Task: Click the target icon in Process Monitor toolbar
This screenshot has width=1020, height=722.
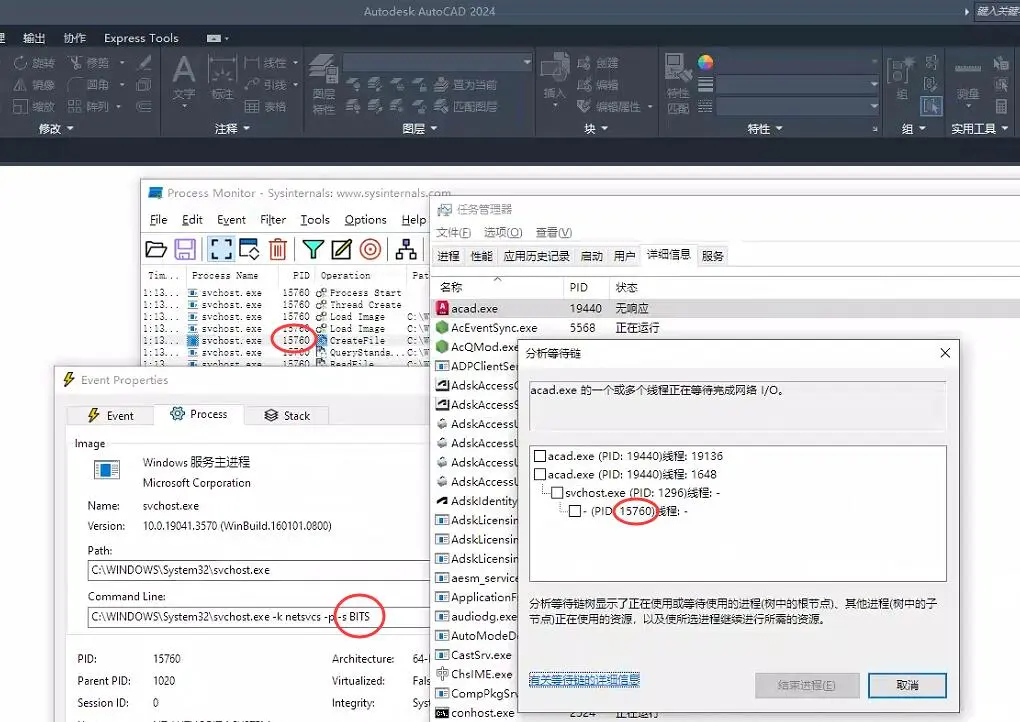Action: pos(370,249)
